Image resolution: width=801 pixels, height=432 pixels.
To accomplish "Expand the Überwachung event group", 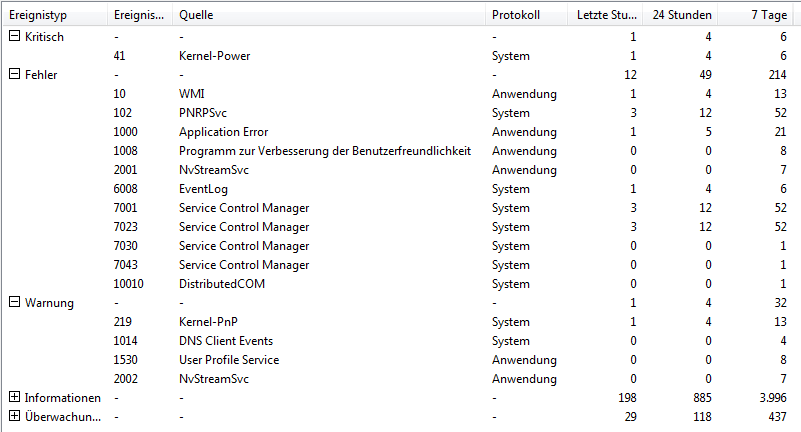I will click(x=14, y=416).
